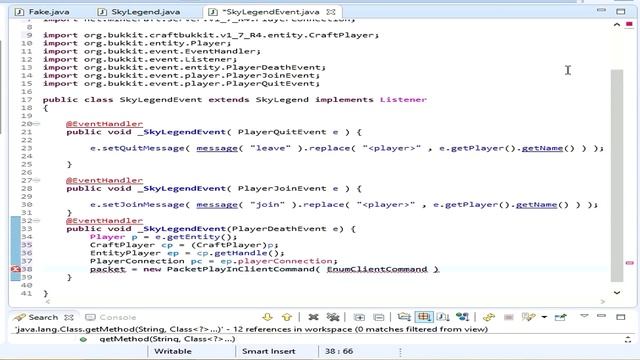The width and height of the screenshot is (640, 360).
Task: Click the editor vertical scrollbar thumb
Action: pos(617,176)
